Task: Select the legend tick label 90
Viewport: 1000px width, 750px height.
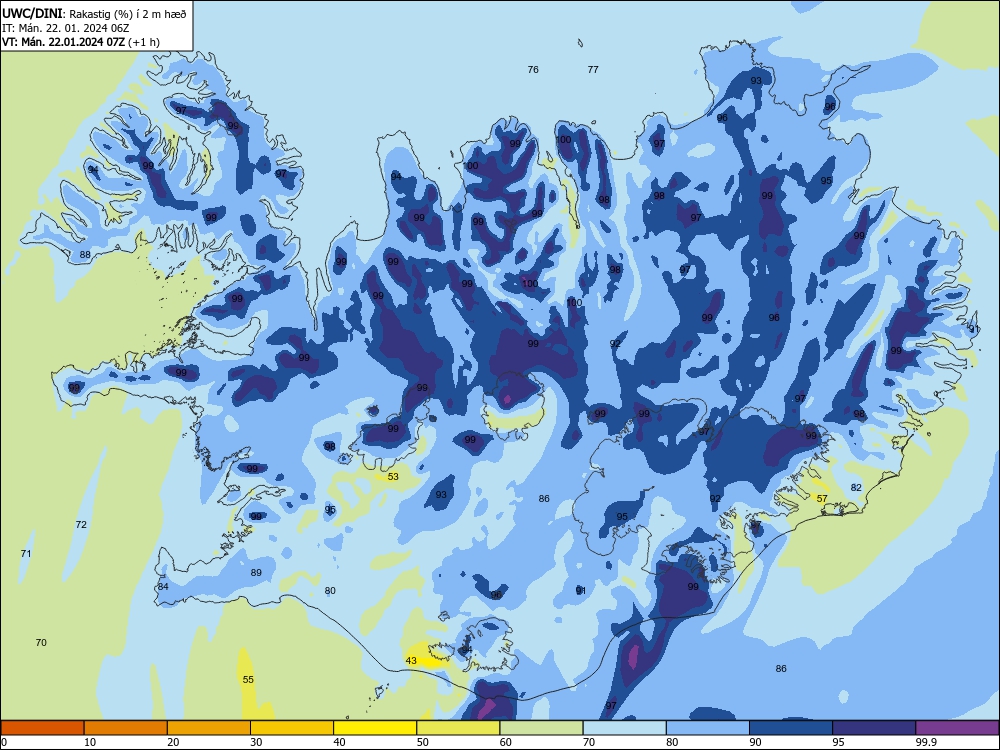Action: click(756, 742)
